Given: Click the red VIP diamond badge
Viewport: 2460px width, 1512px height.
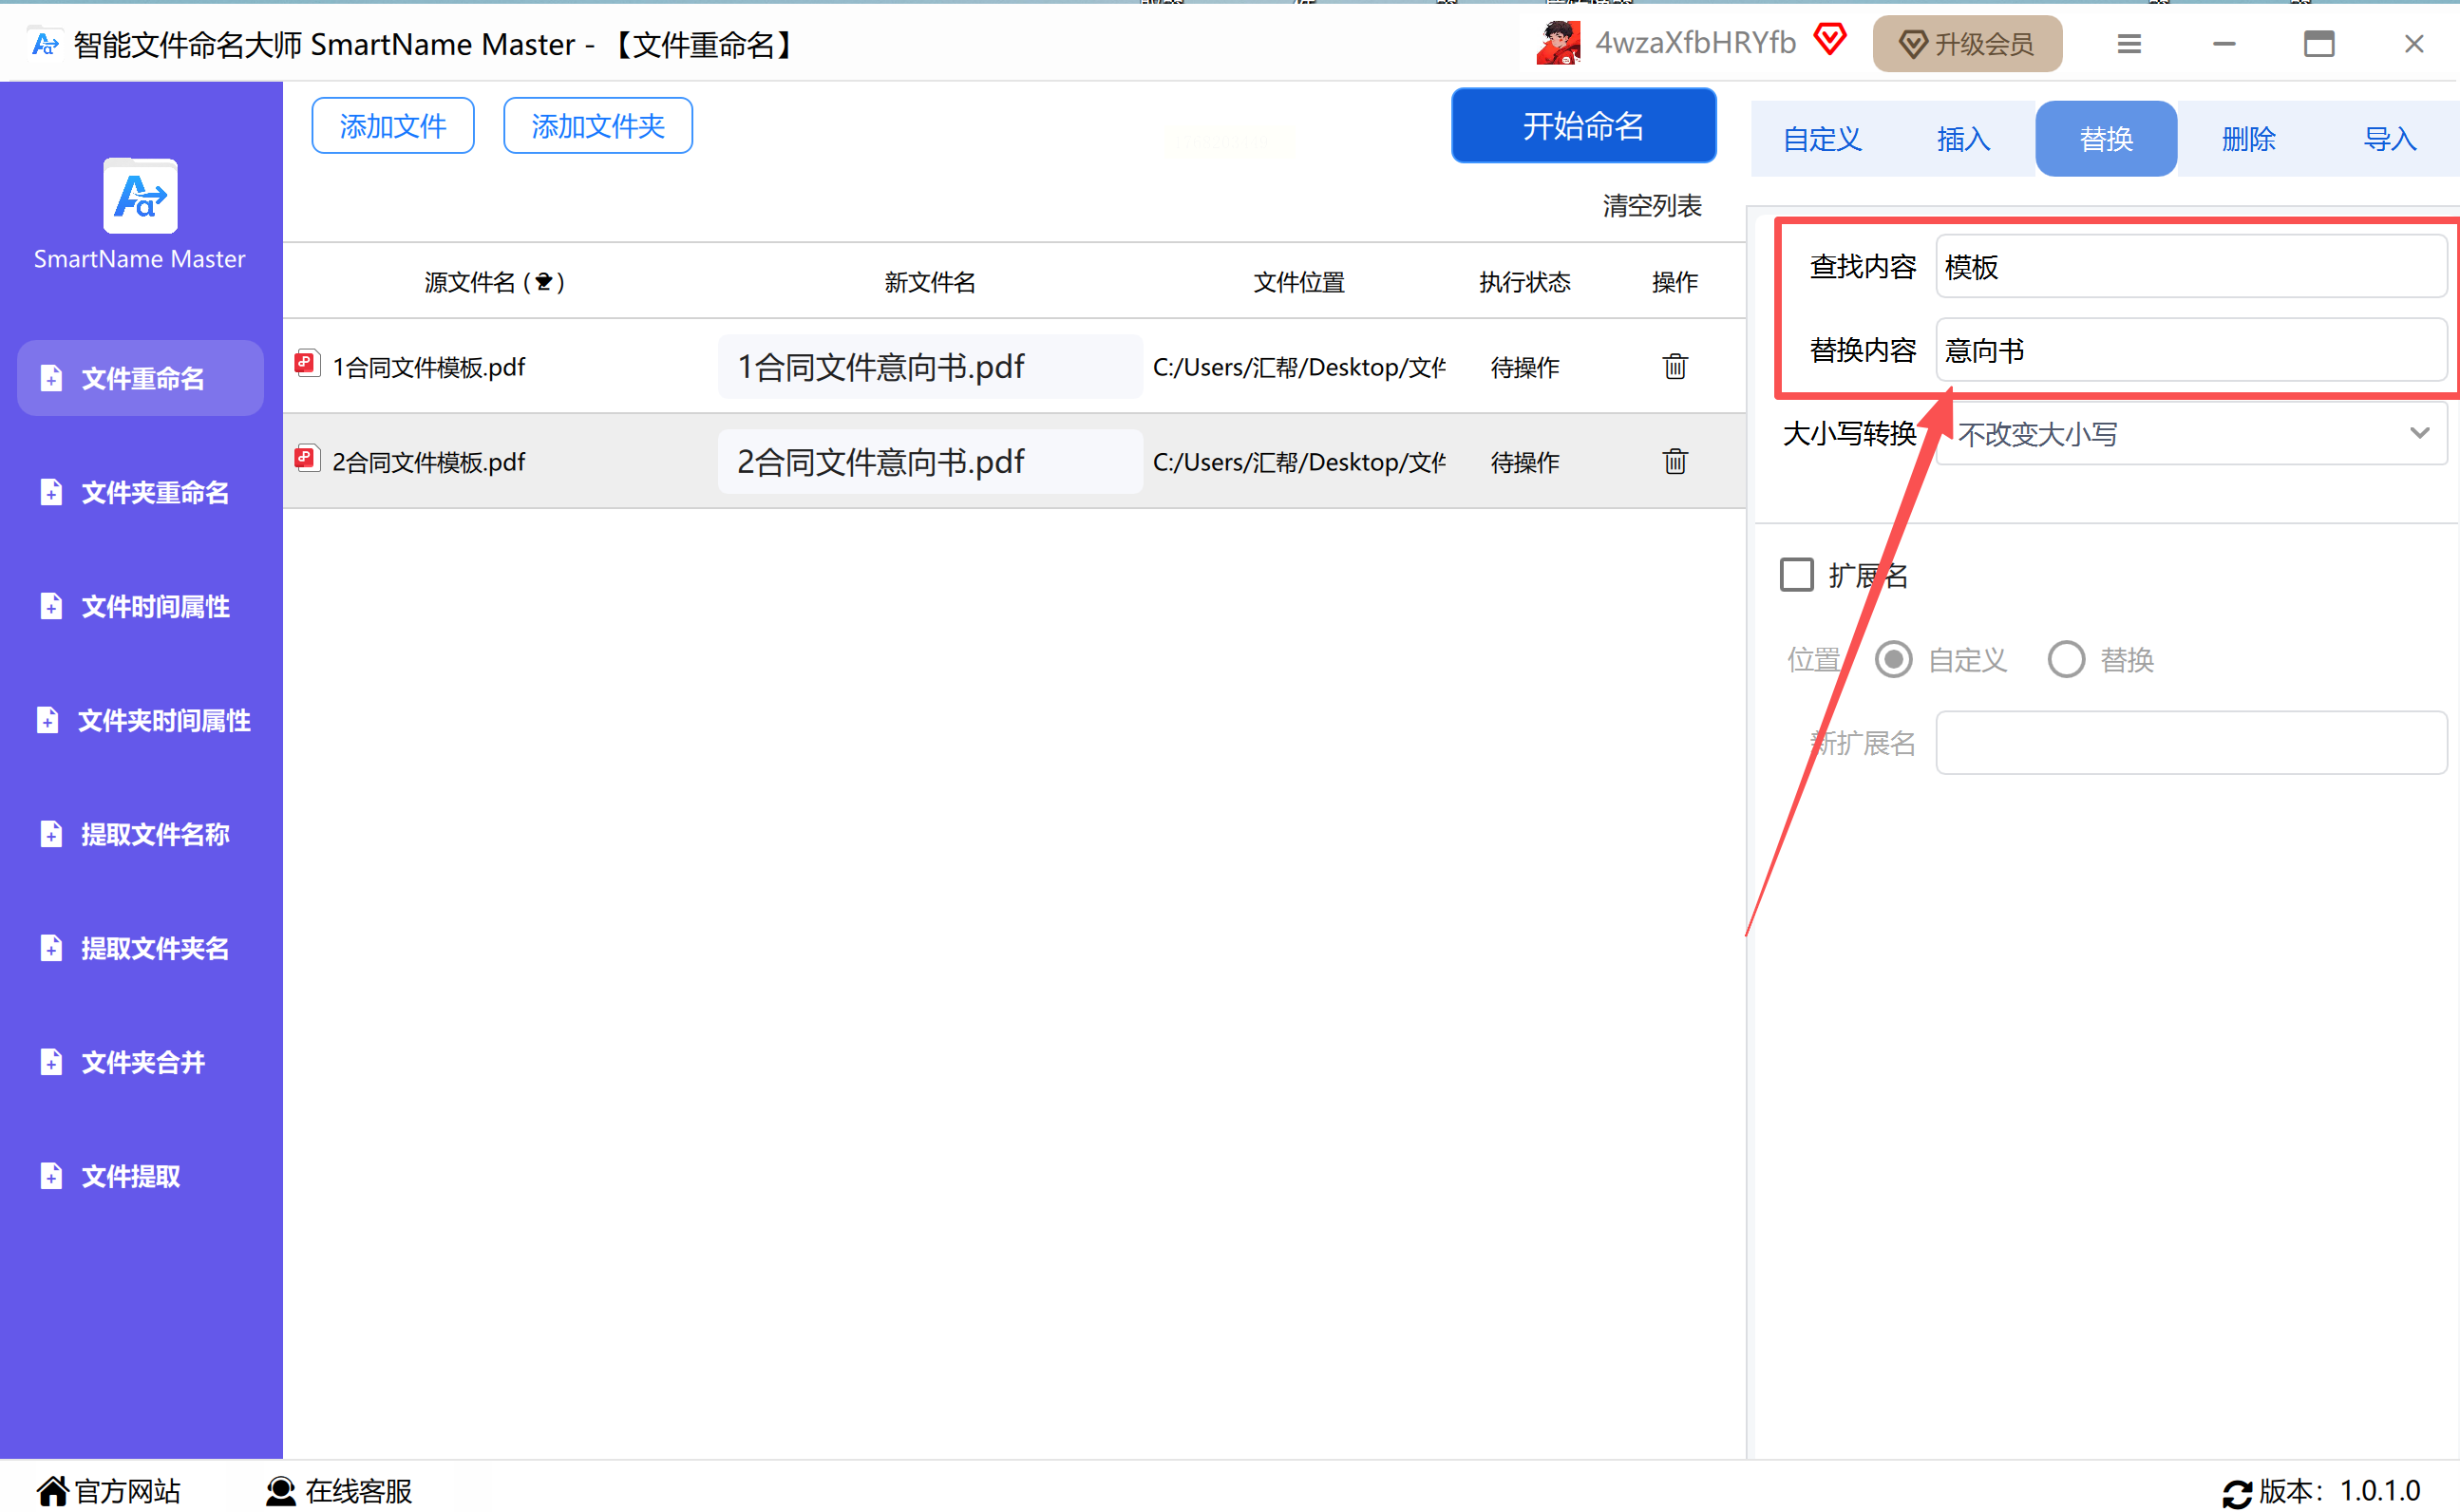Looking at the screenshot, I should click(x=1829, y=41).
